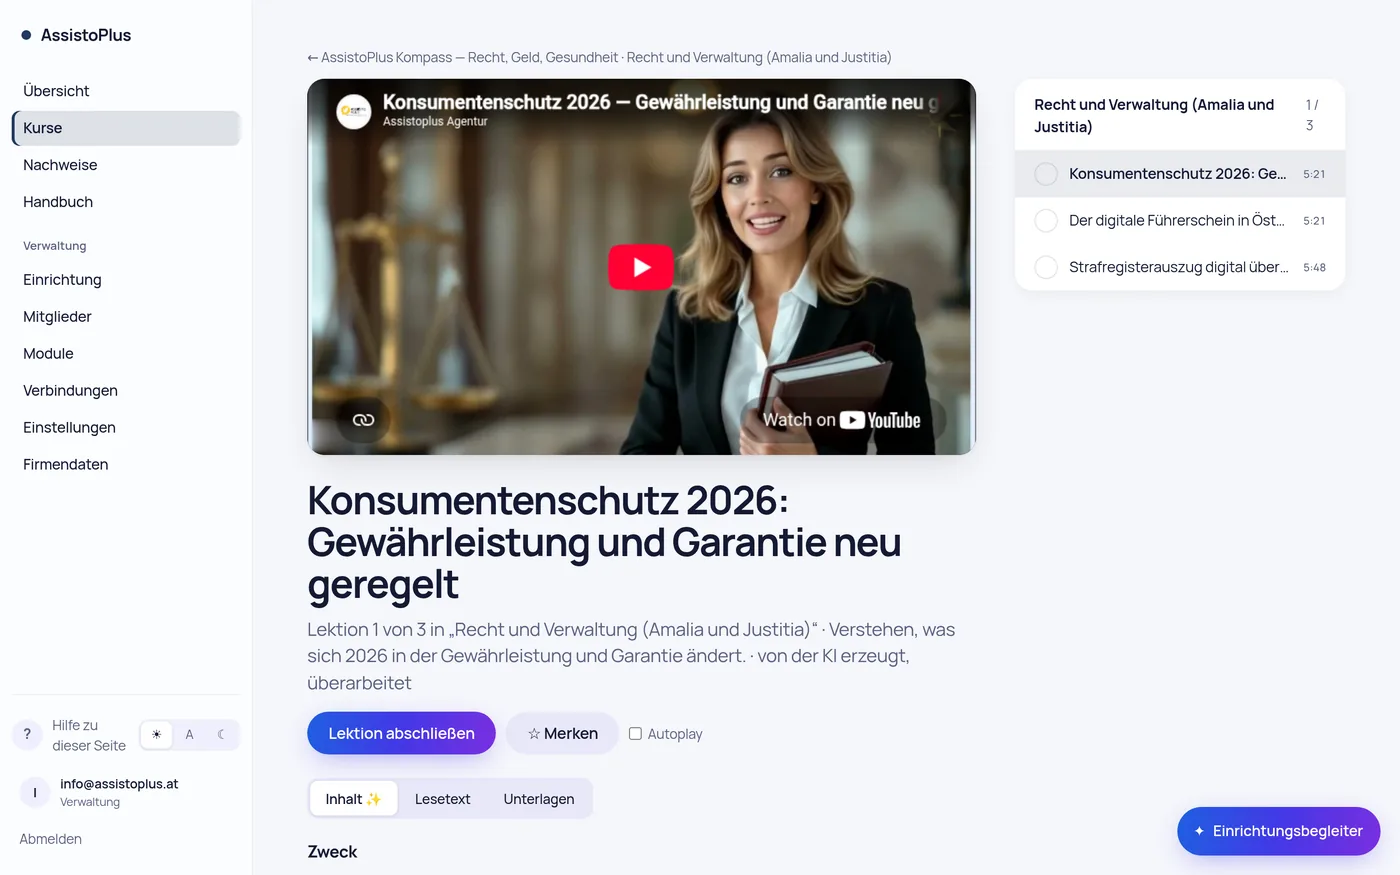
Task: Open the account info@assistoplus.at
Action: point(119,784)
